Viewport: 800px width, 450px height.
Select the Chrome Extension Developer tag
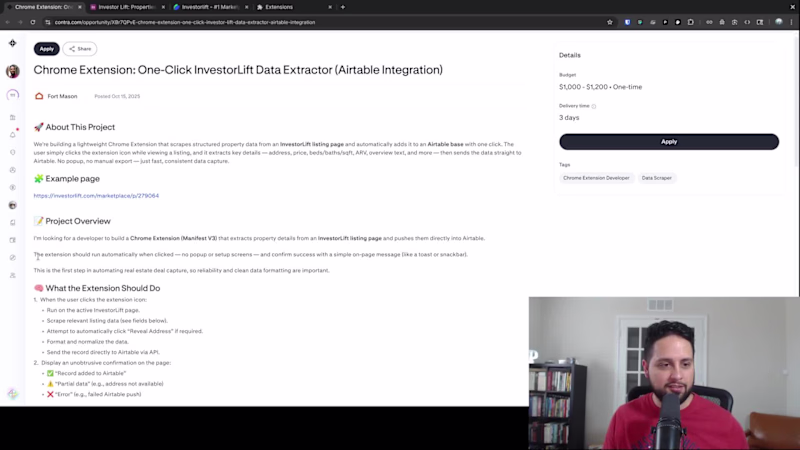pyautogui.click(x=596, y=178)
